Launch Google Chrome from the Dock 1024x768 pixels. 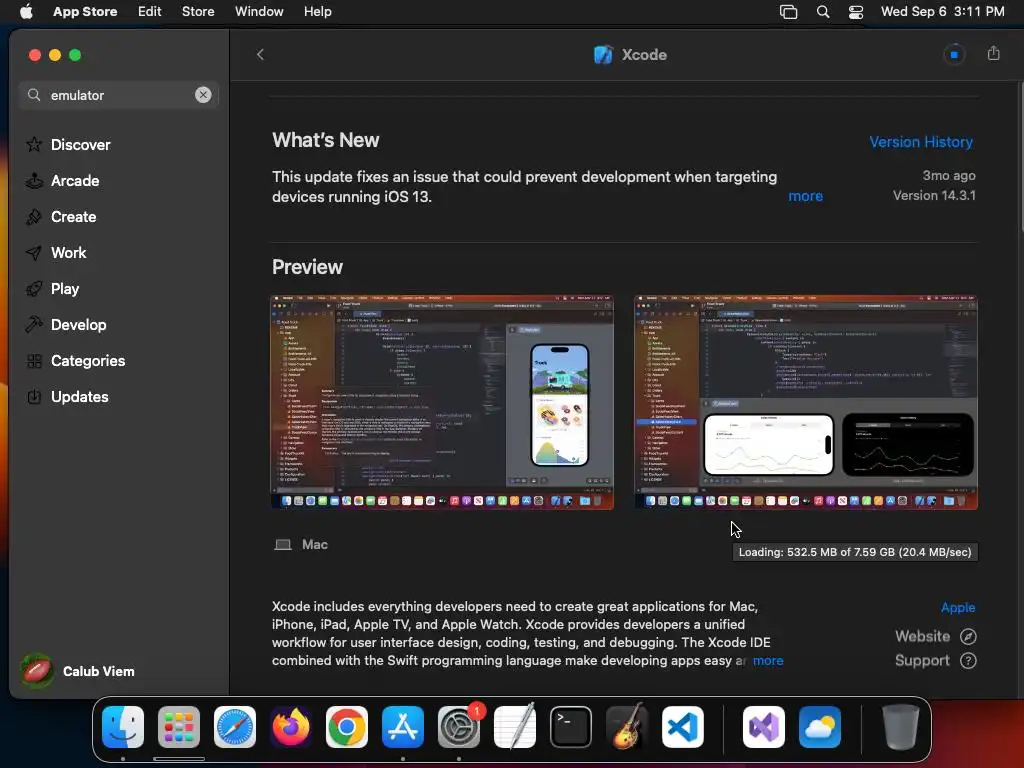pyautogui.click(x=347, y=727)
